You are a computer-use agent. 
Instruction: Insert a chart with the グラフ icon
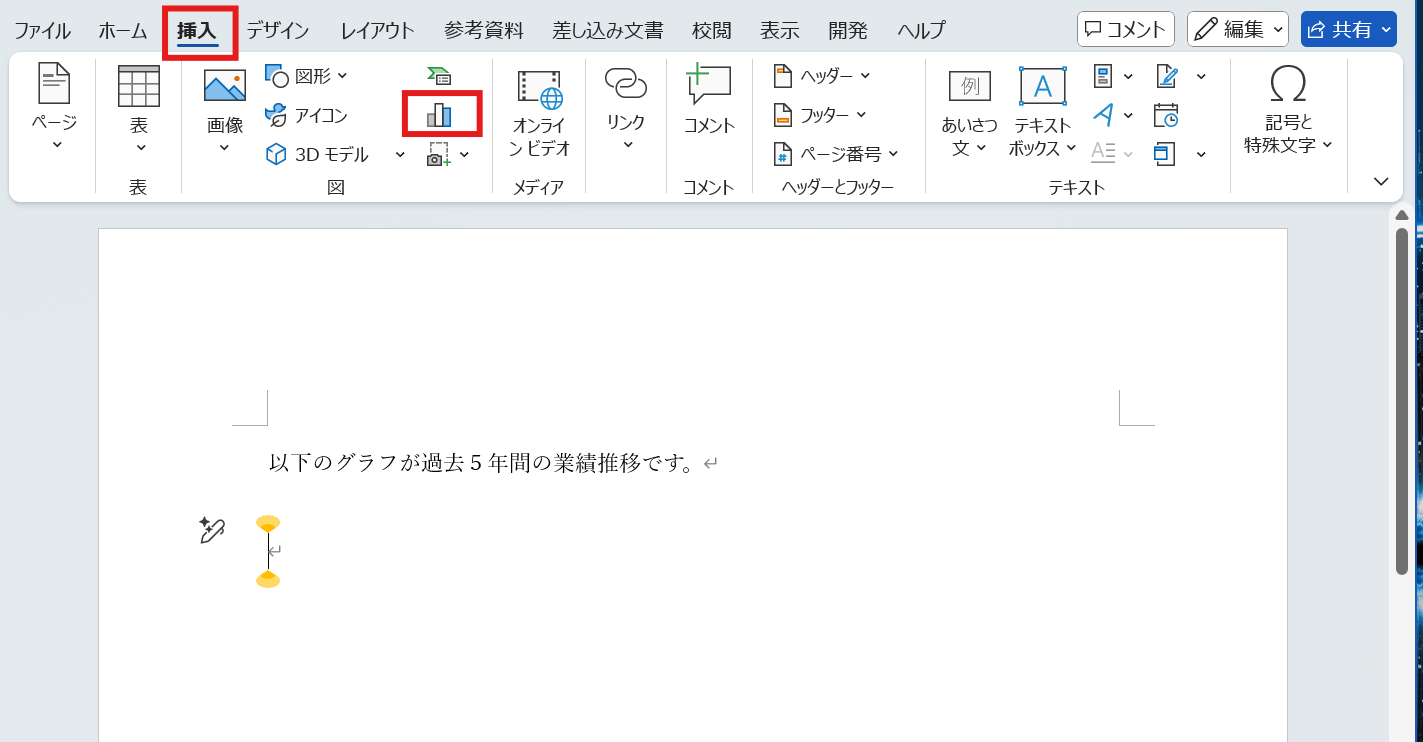[440, 113]
